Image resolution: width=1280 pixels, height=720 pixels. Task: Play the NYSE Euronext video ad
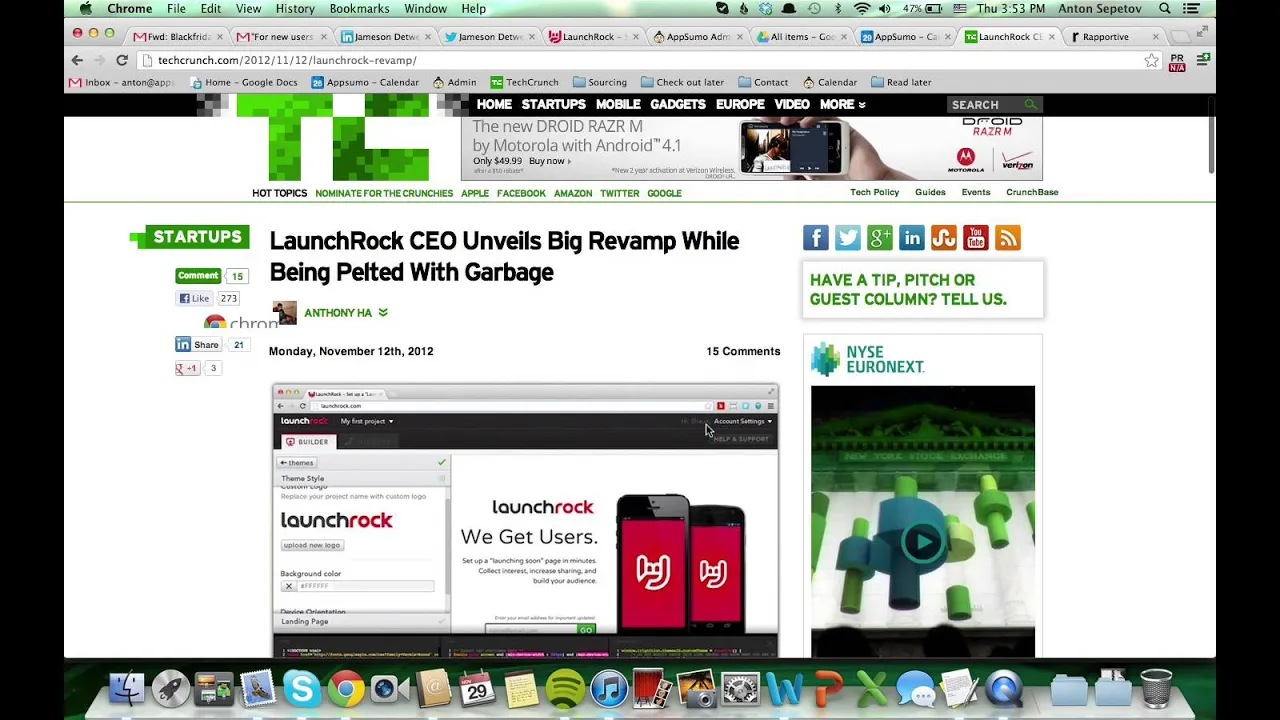(x=922, y=542)
